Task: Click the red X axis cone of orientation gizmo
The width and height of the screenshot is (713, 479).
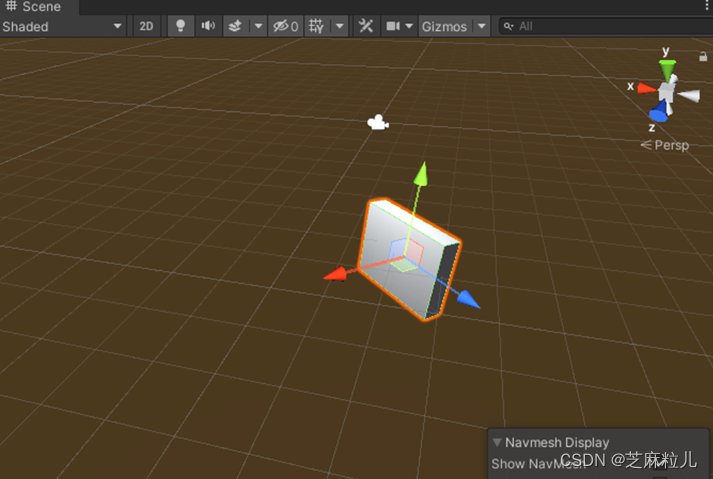Action: pos(646,88)
